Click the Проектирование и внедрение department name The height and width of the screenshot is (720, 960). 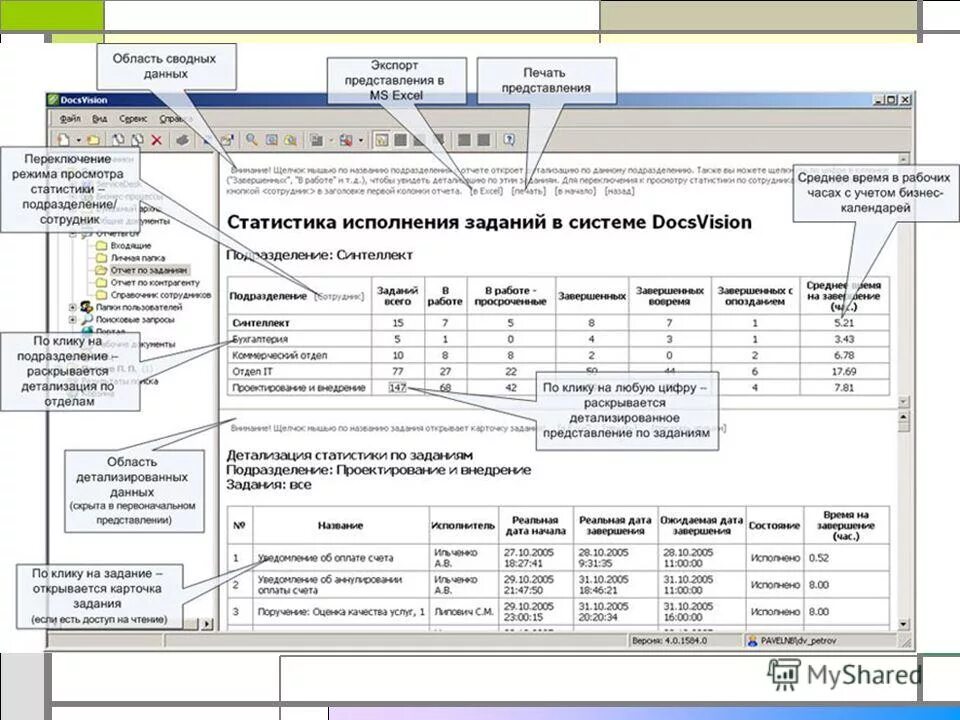tap(299, 388)
